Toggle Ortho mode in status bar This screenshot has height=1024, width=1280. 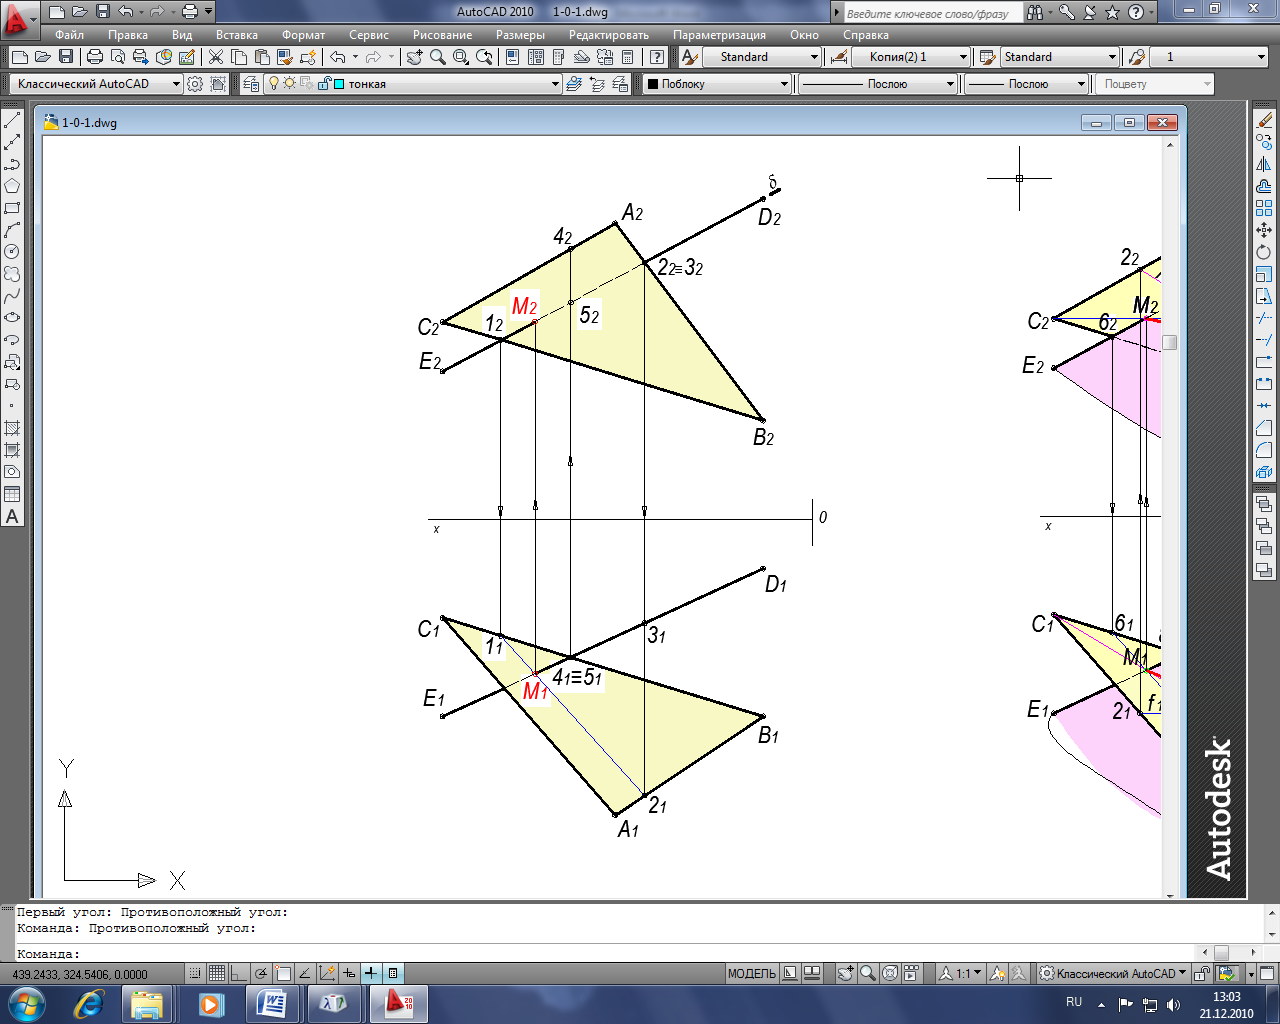tap(239, 973)
